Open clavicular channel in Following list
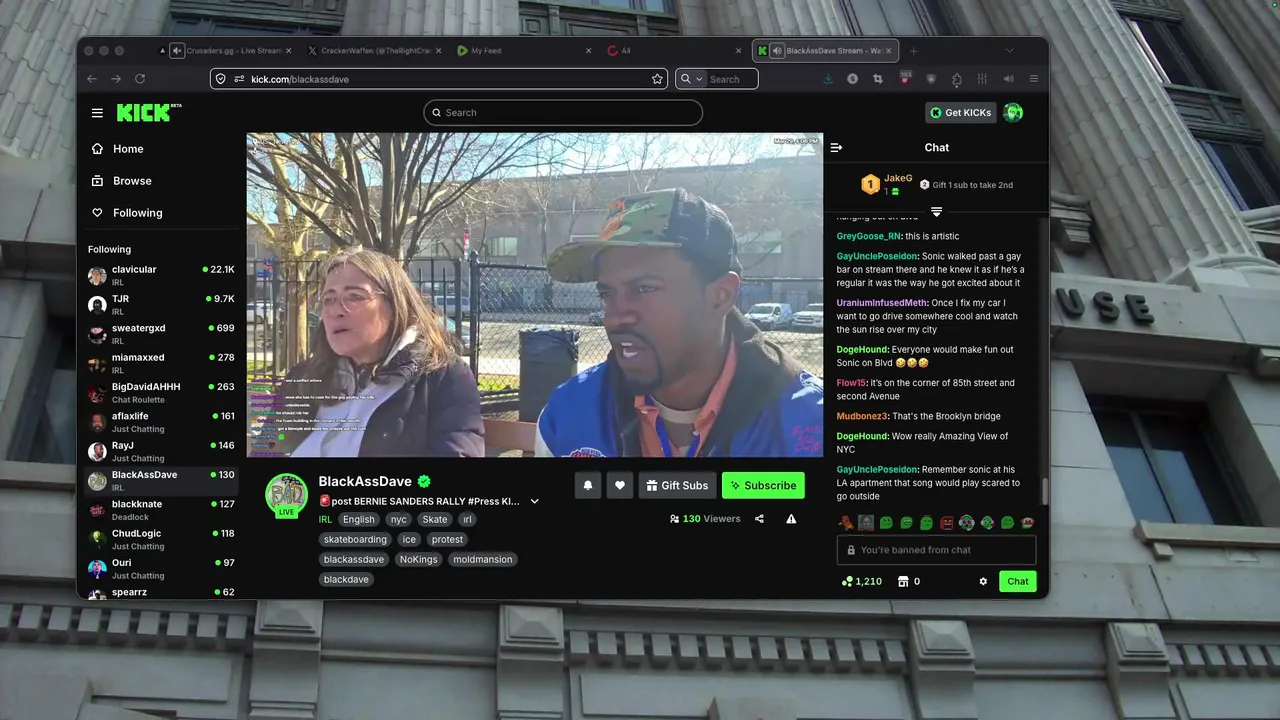Image resolution: width=1280 pixels, height=720 pixels. (x=161, y=275)
